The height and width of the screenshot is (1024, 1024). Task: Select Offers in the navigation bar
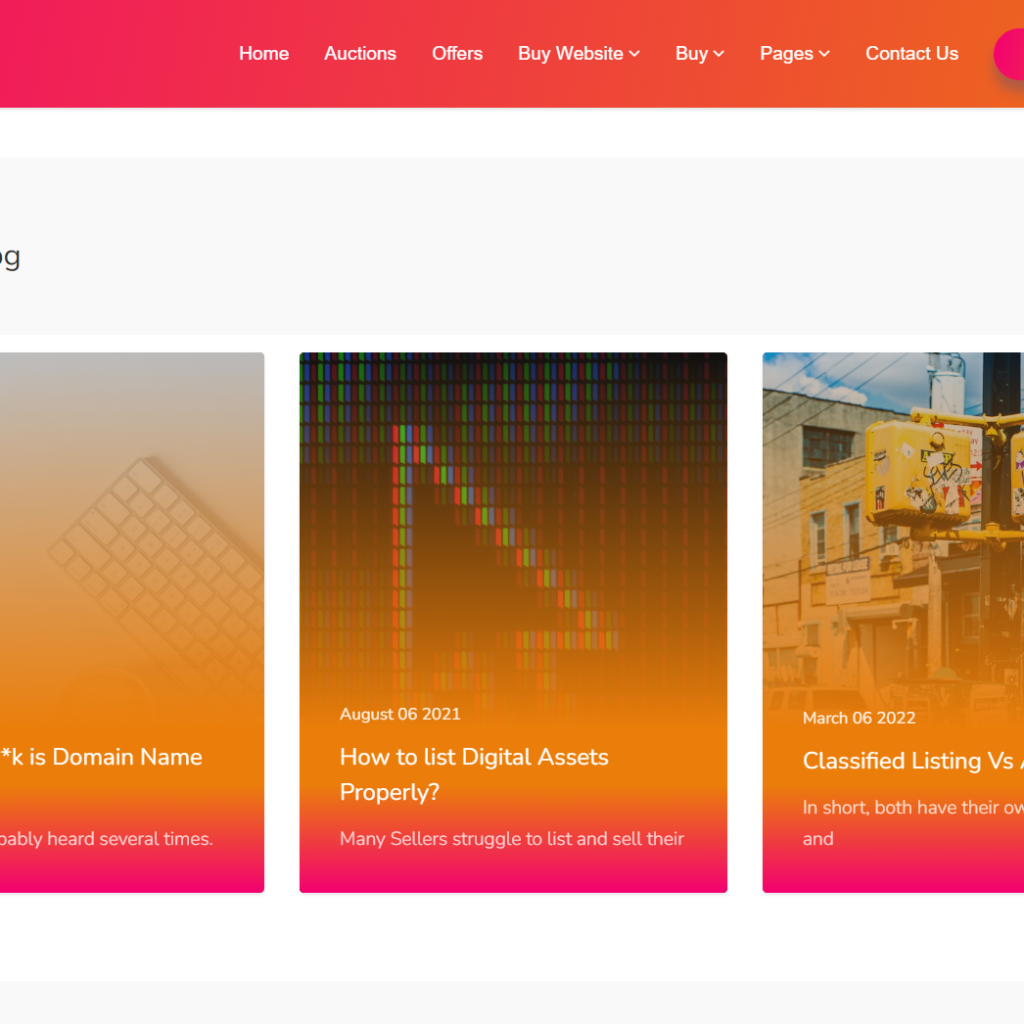point(457,54)
